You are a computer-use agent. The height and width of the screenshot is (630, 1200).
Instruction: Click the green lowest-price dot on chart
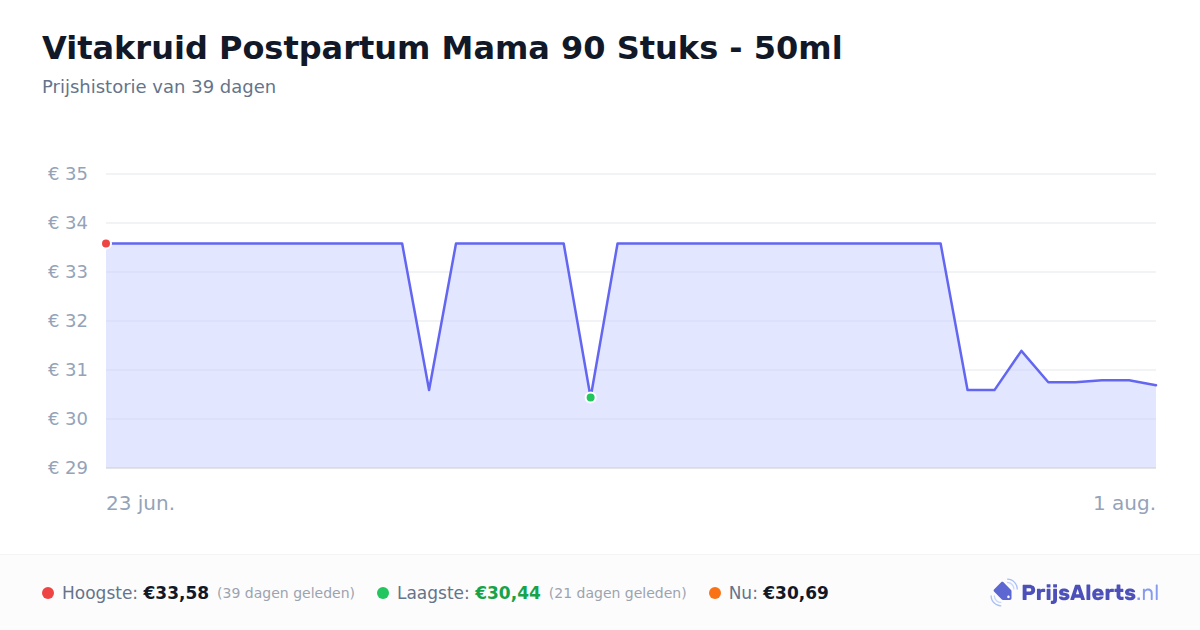590,397
